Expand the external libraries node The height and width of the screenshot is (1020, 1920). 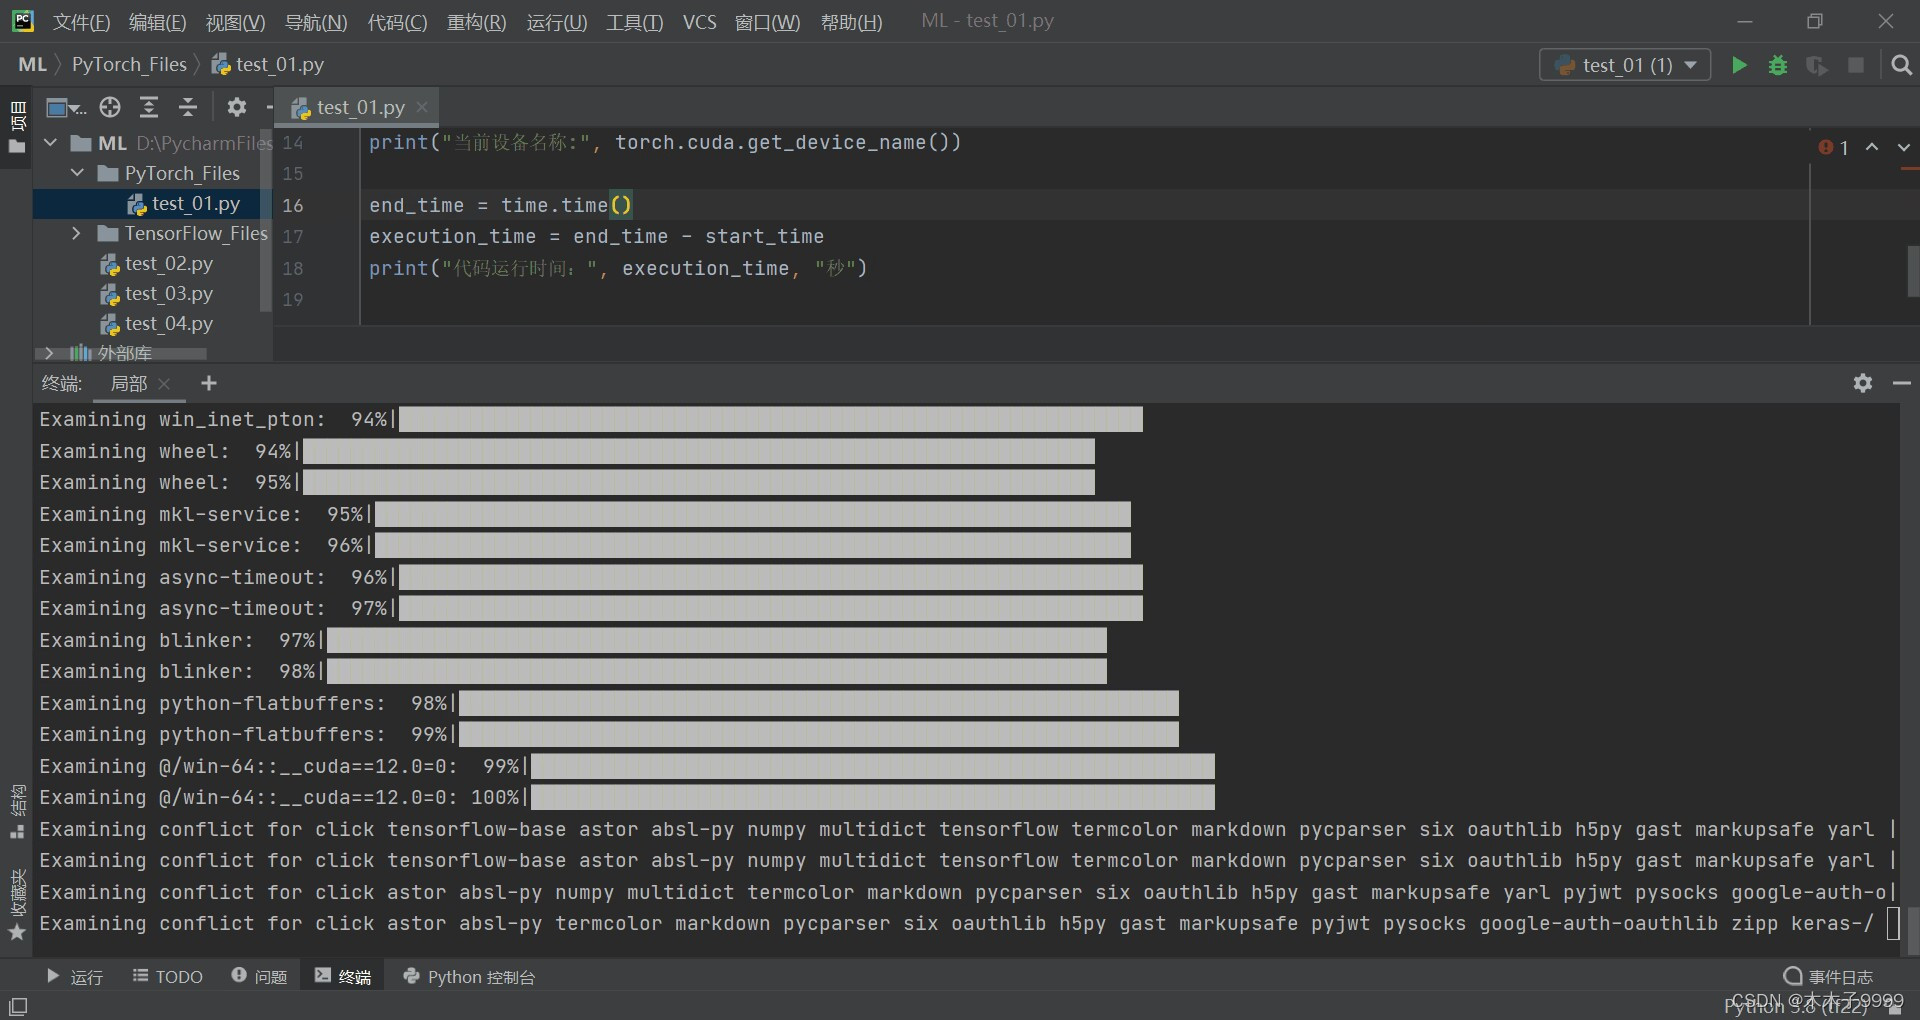(49, 353)
